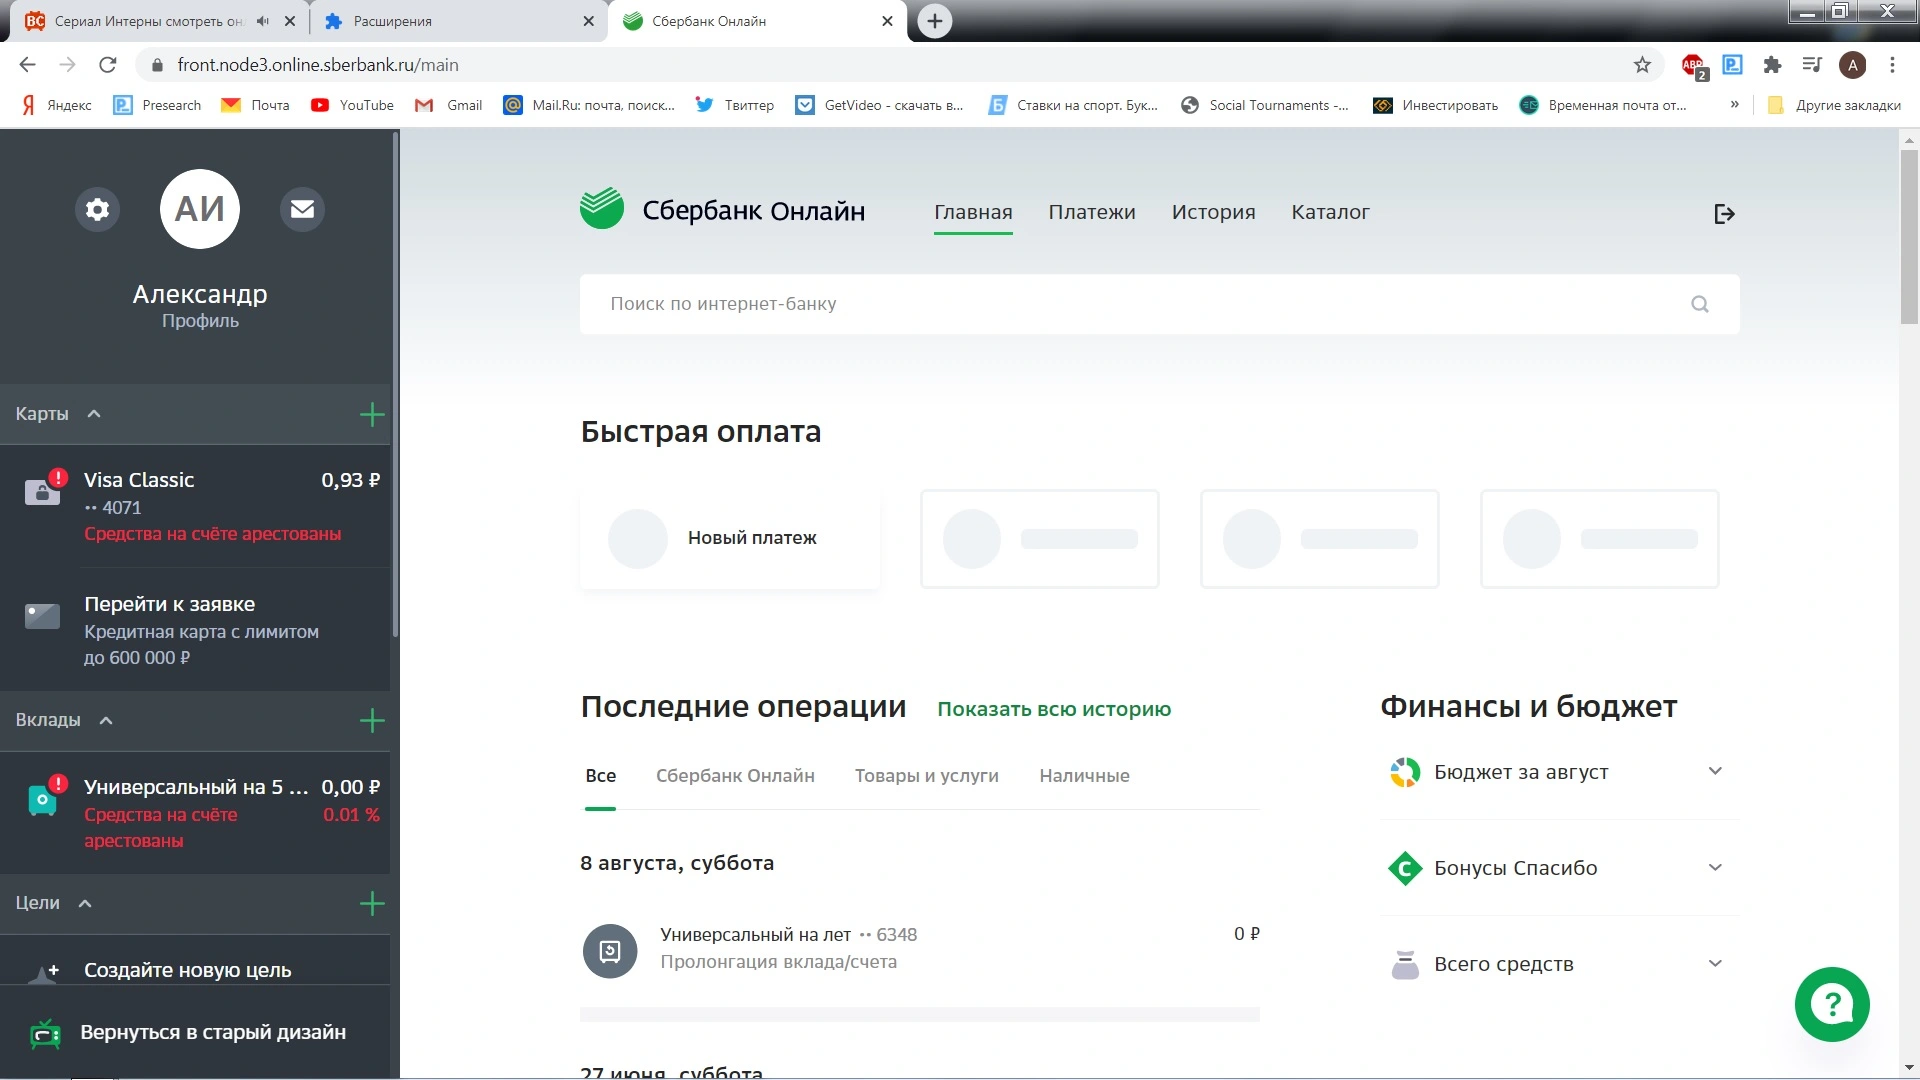
Task: Click the Пролонгация вклада operation icon
Action: (x=610, y=951)
